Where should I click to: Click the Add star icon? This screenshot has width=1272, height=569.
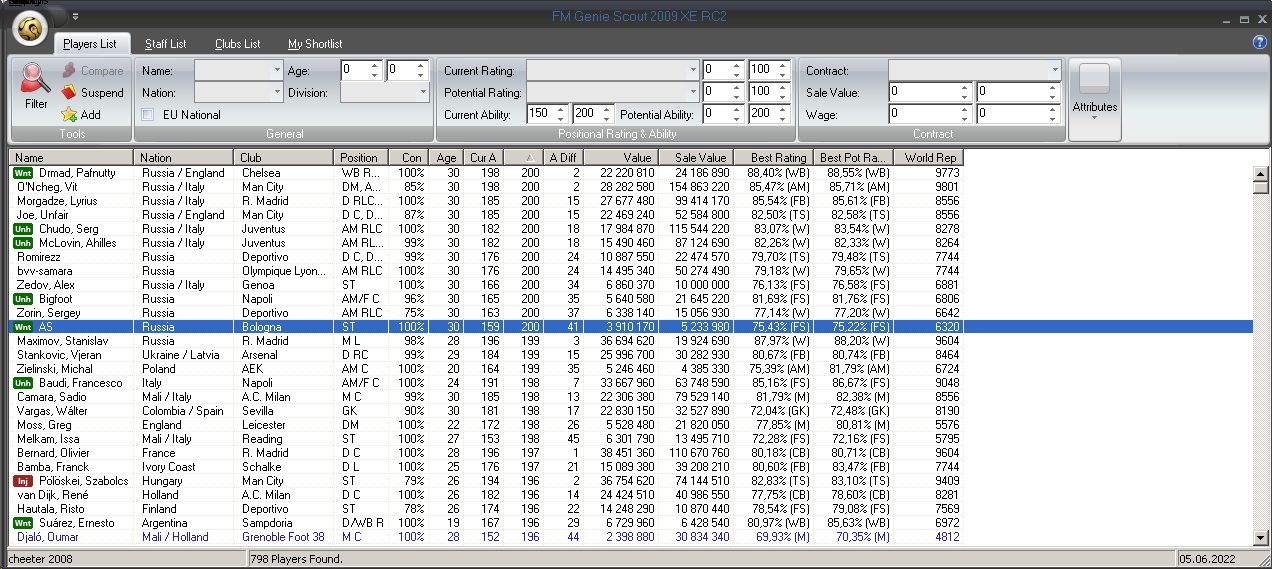point(69,115)
